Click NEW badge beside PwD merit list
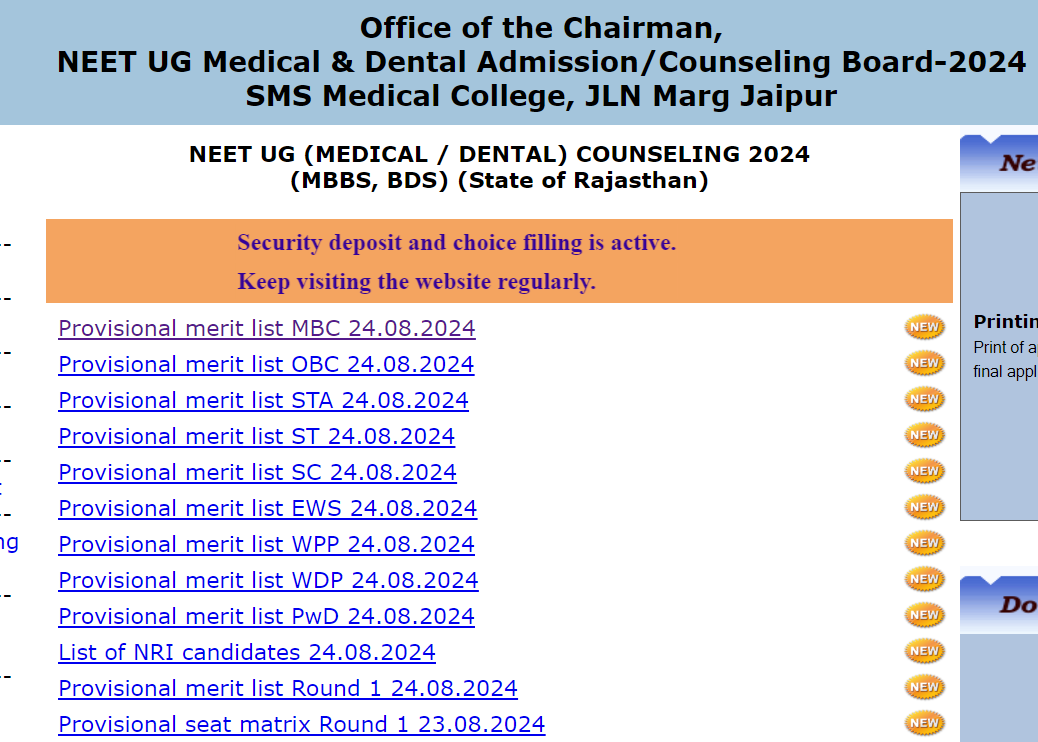The width and height of the screenshot is (1038, 742). click(x=925, y=615)
